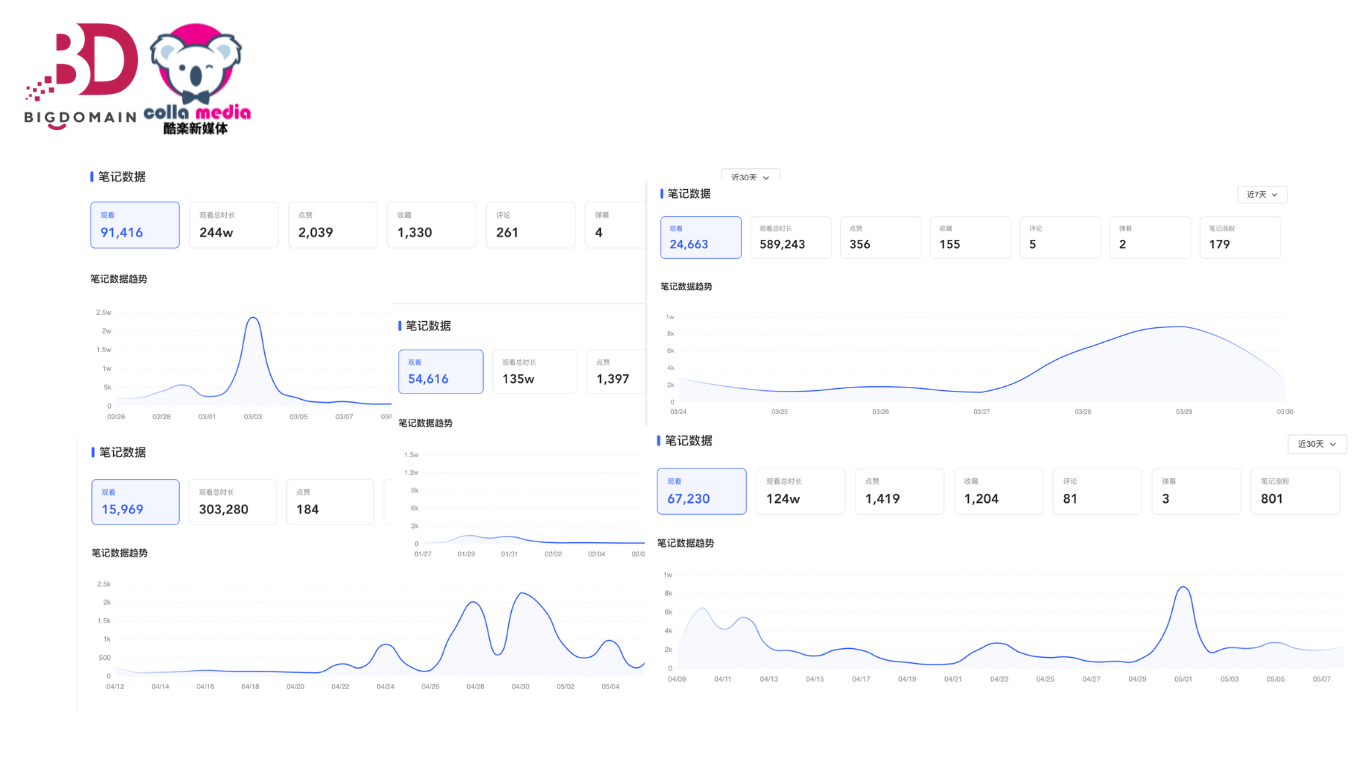Select the 收藏 1,204 stat card

pyautogui.click(x=998, y=492)
